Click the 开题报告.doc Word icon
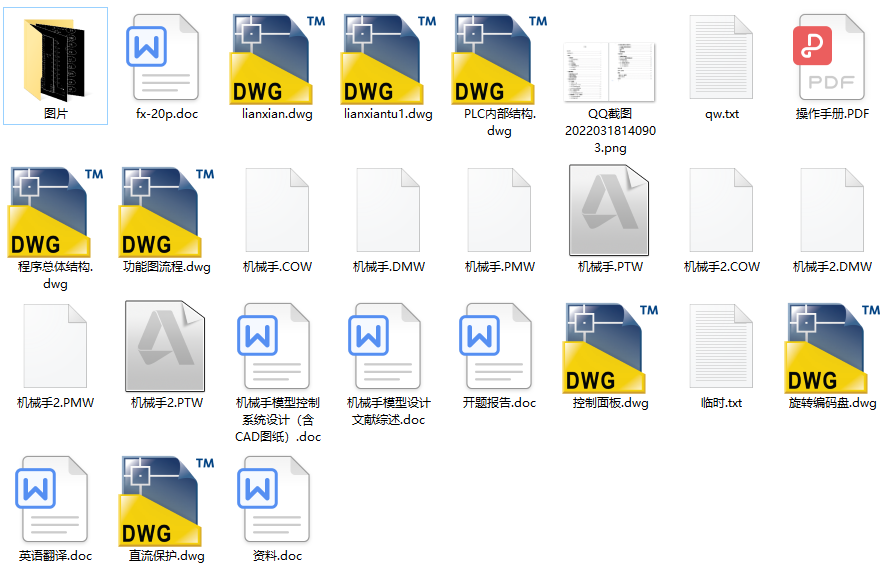 pyautogui.click(x=497, y=347)
